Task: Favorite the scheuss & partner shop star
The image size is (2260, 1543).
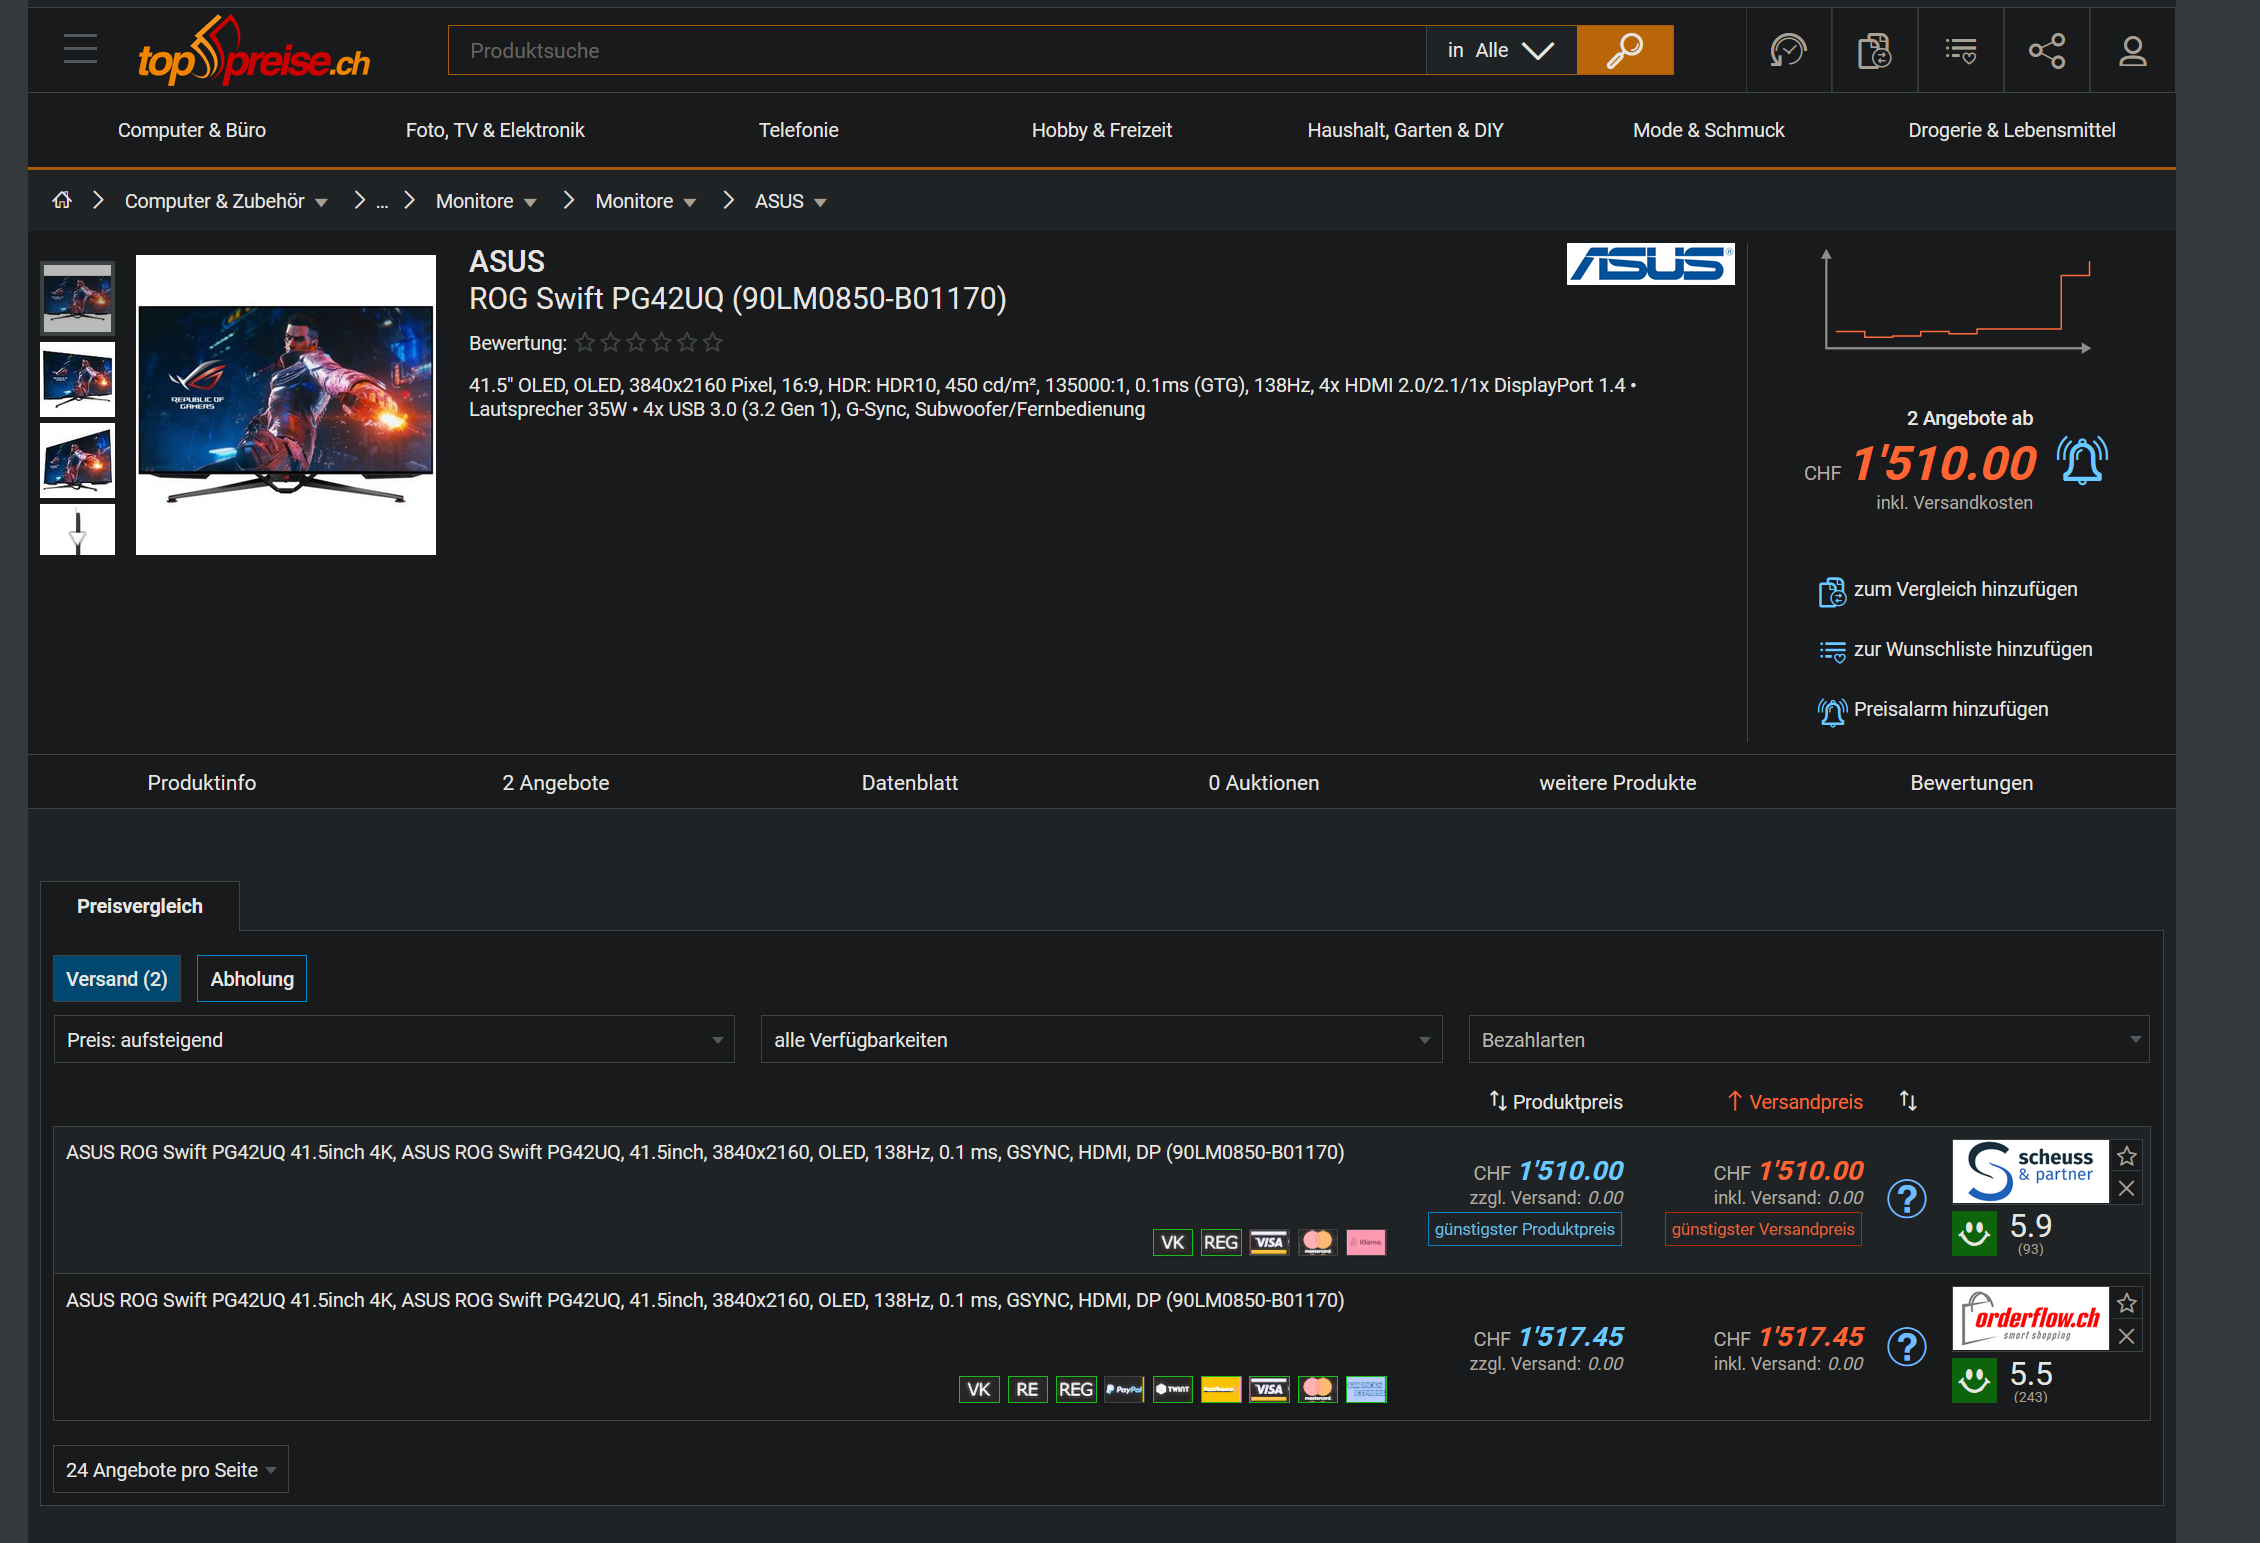Action: point(2127,1156)
